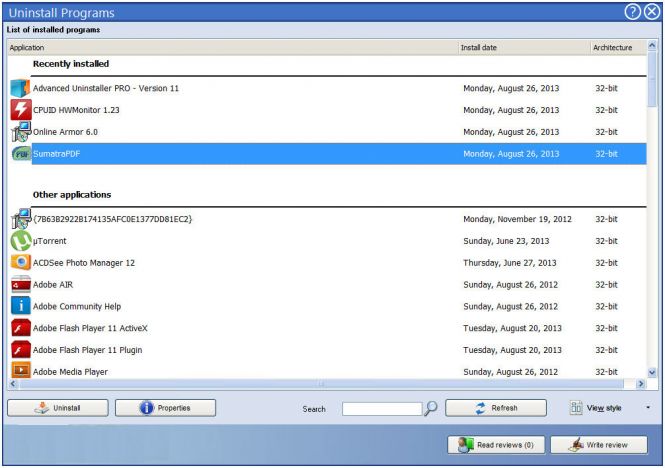Click the Other applications group heading

coord(72,195)
